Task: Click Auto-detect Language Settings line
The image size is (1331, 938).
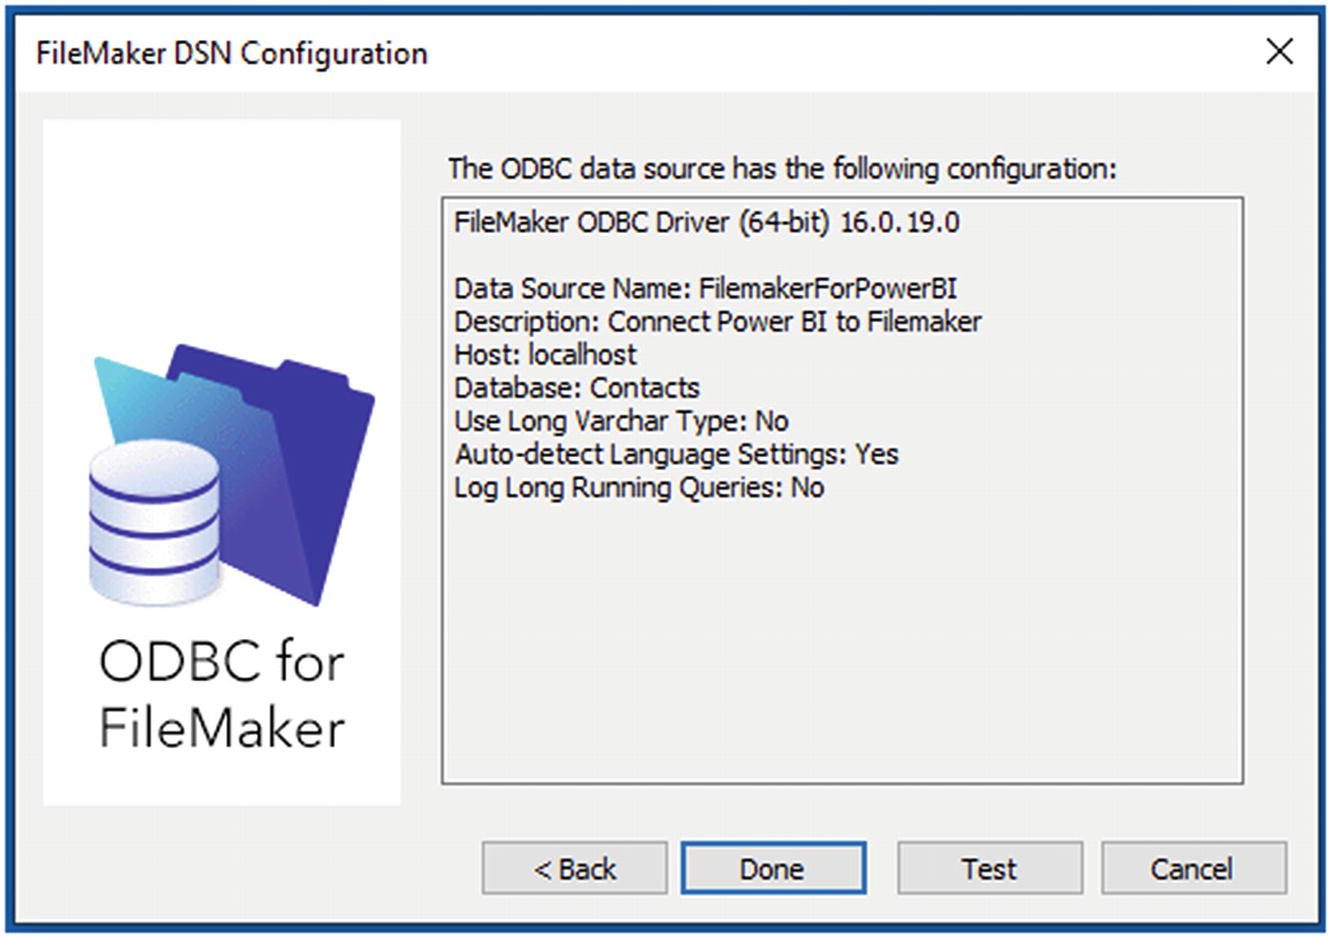Action: click(x=677, y=454)
